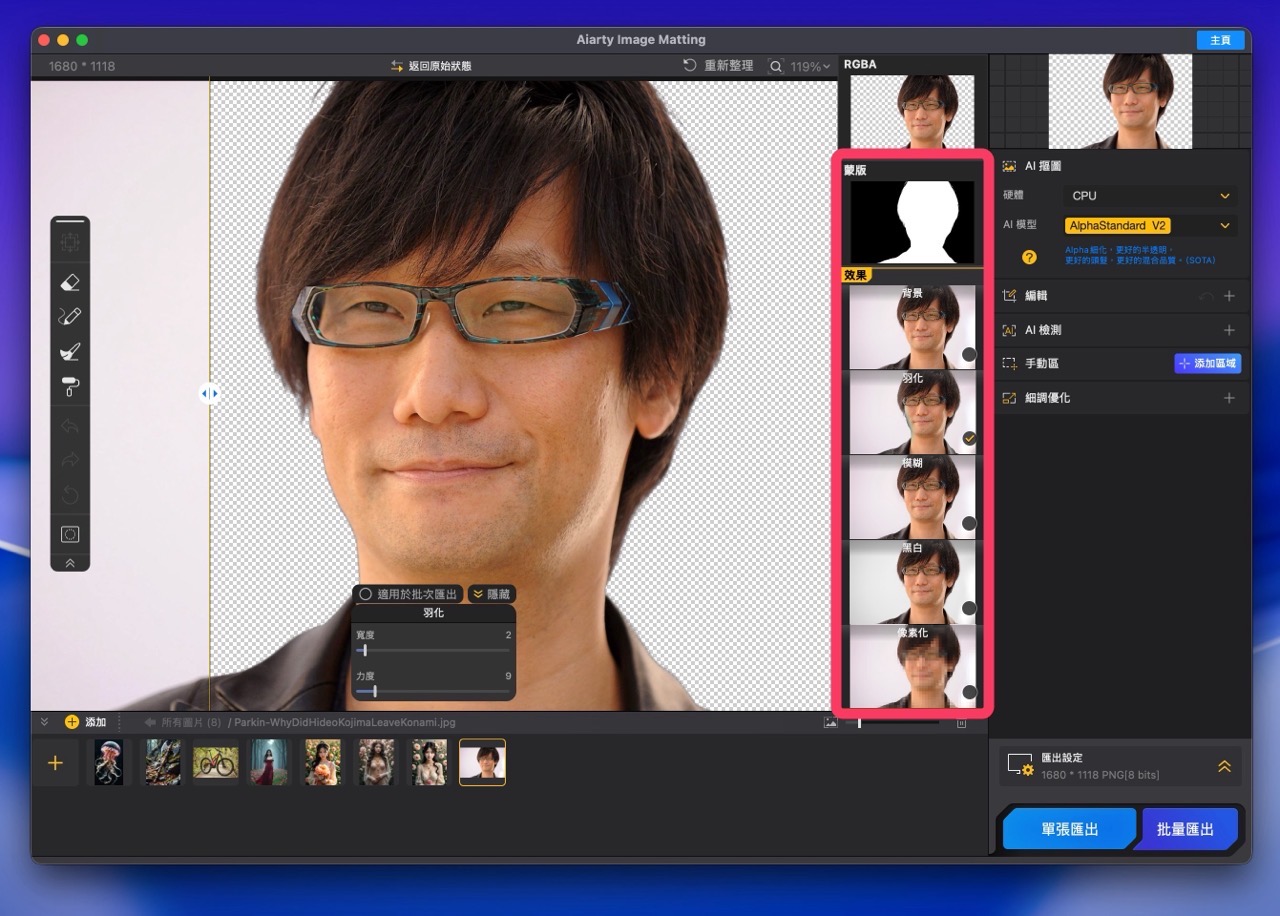Select the Pencil drawing tool
This screenshot has width=1280, height=916.
coord(70,316)
